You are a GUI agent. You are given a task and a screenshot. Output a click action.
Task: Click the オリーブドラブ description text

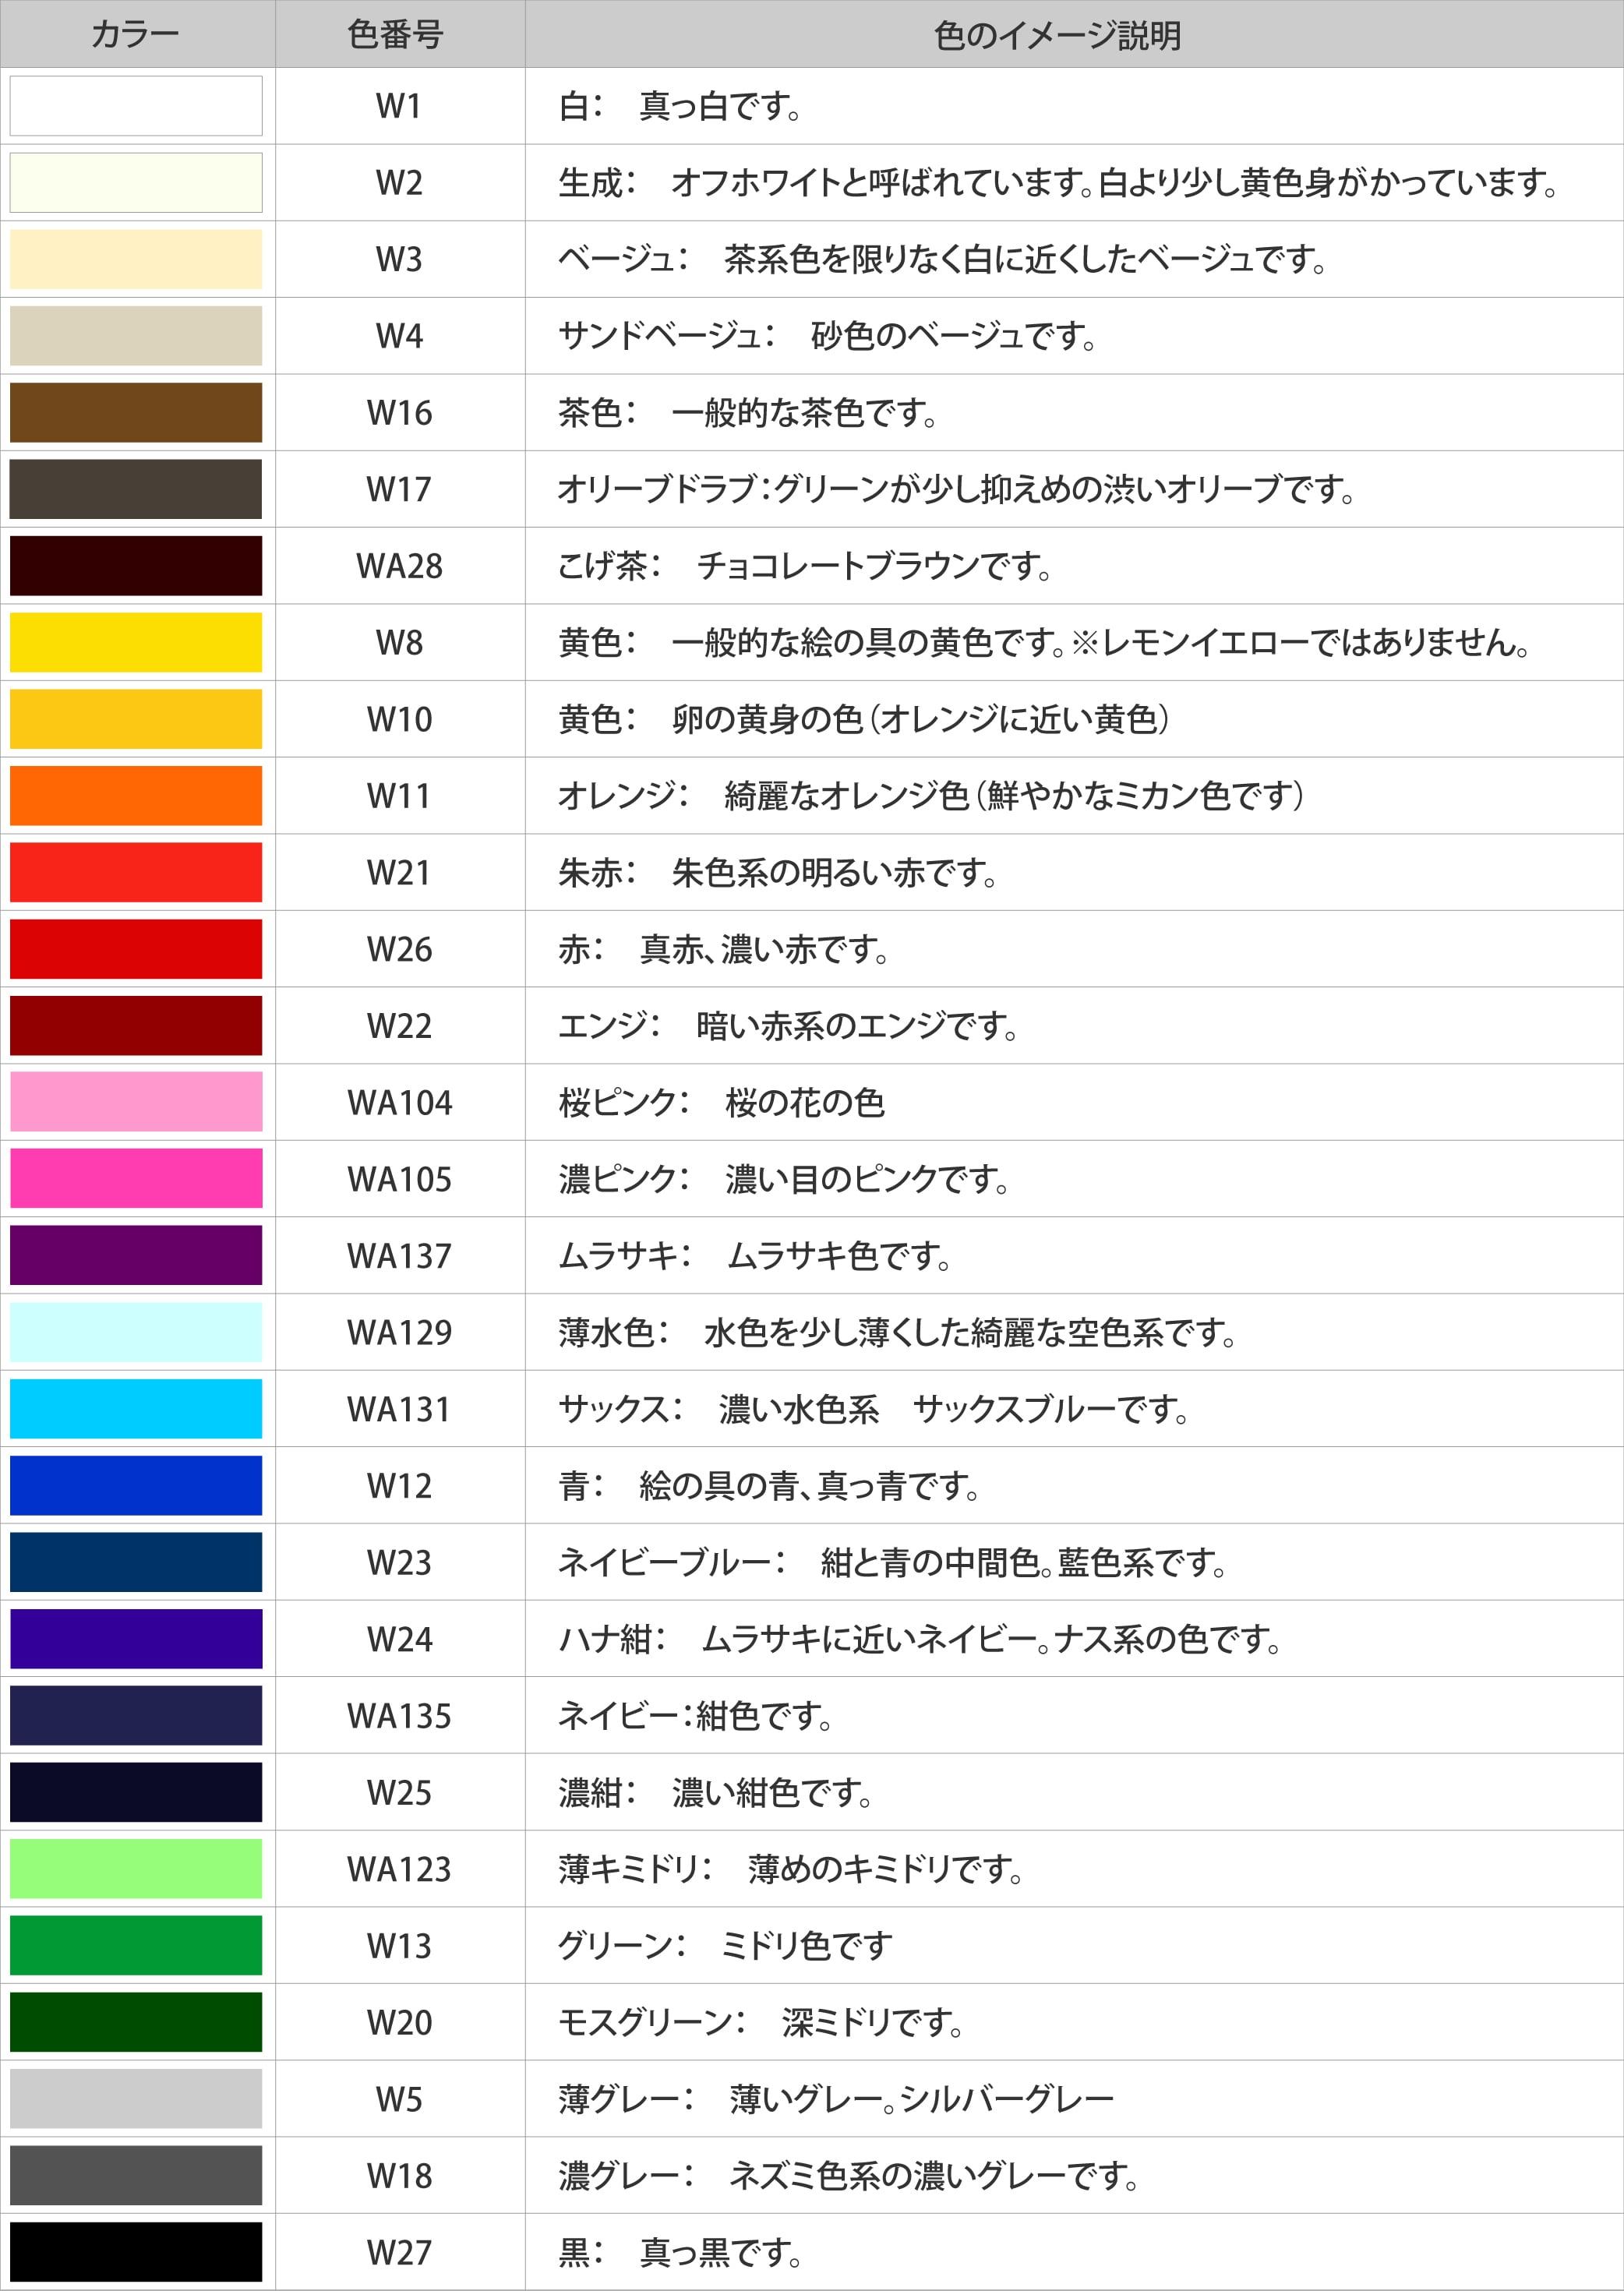955,489
